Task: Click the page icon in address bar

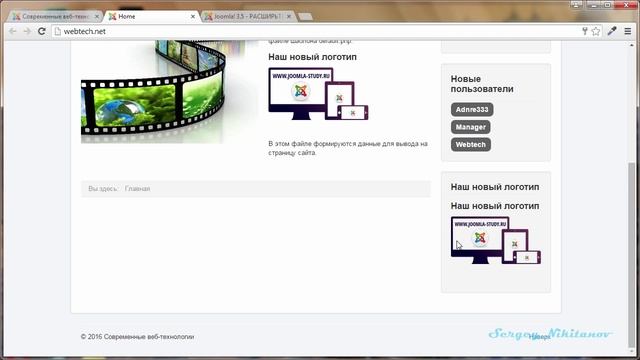Action: pyautogui.click(x=58, y=31)
